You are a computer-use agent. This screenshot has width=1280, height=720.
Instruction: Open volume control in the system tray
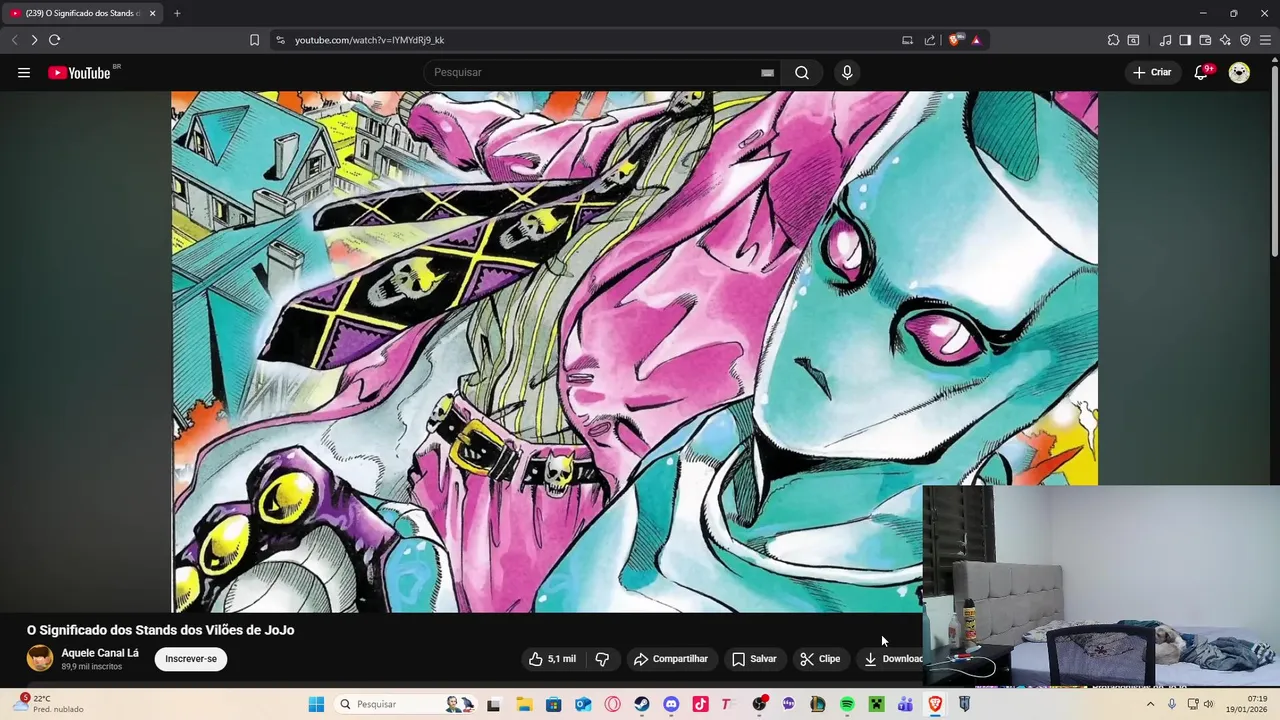[x=1209, y=704]
